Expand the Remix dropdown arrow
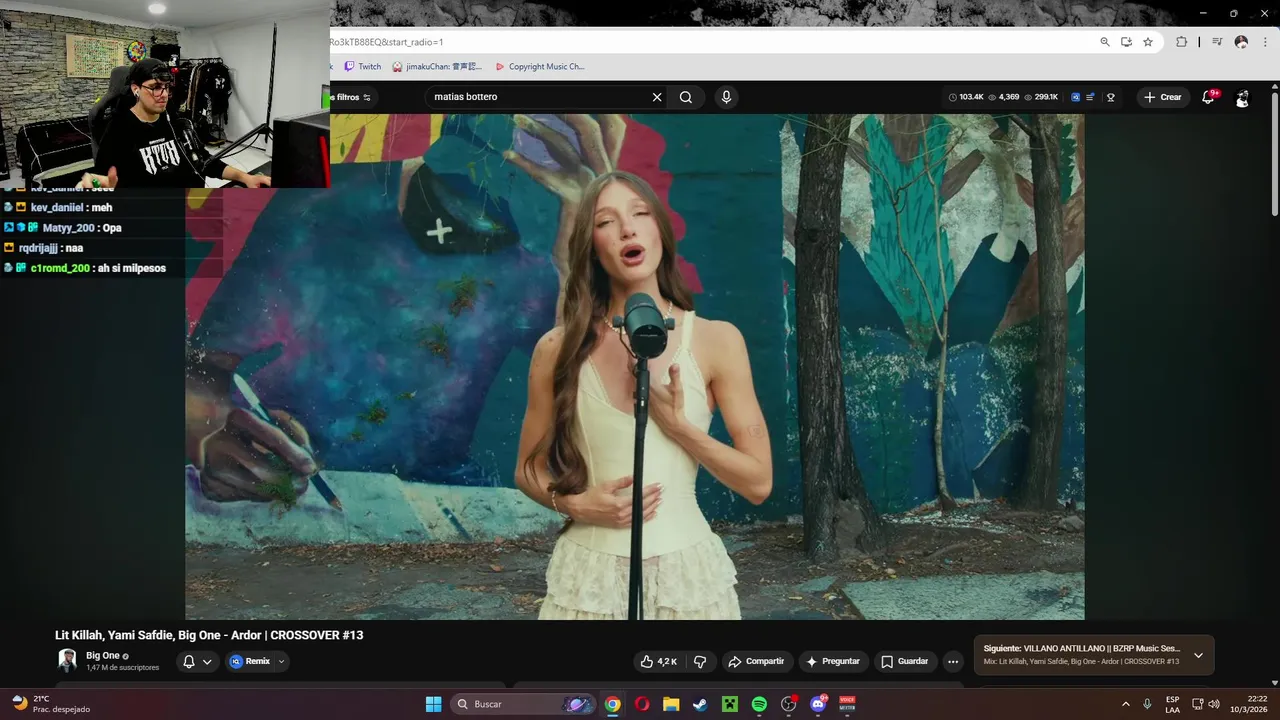 (x=281, y=661)
